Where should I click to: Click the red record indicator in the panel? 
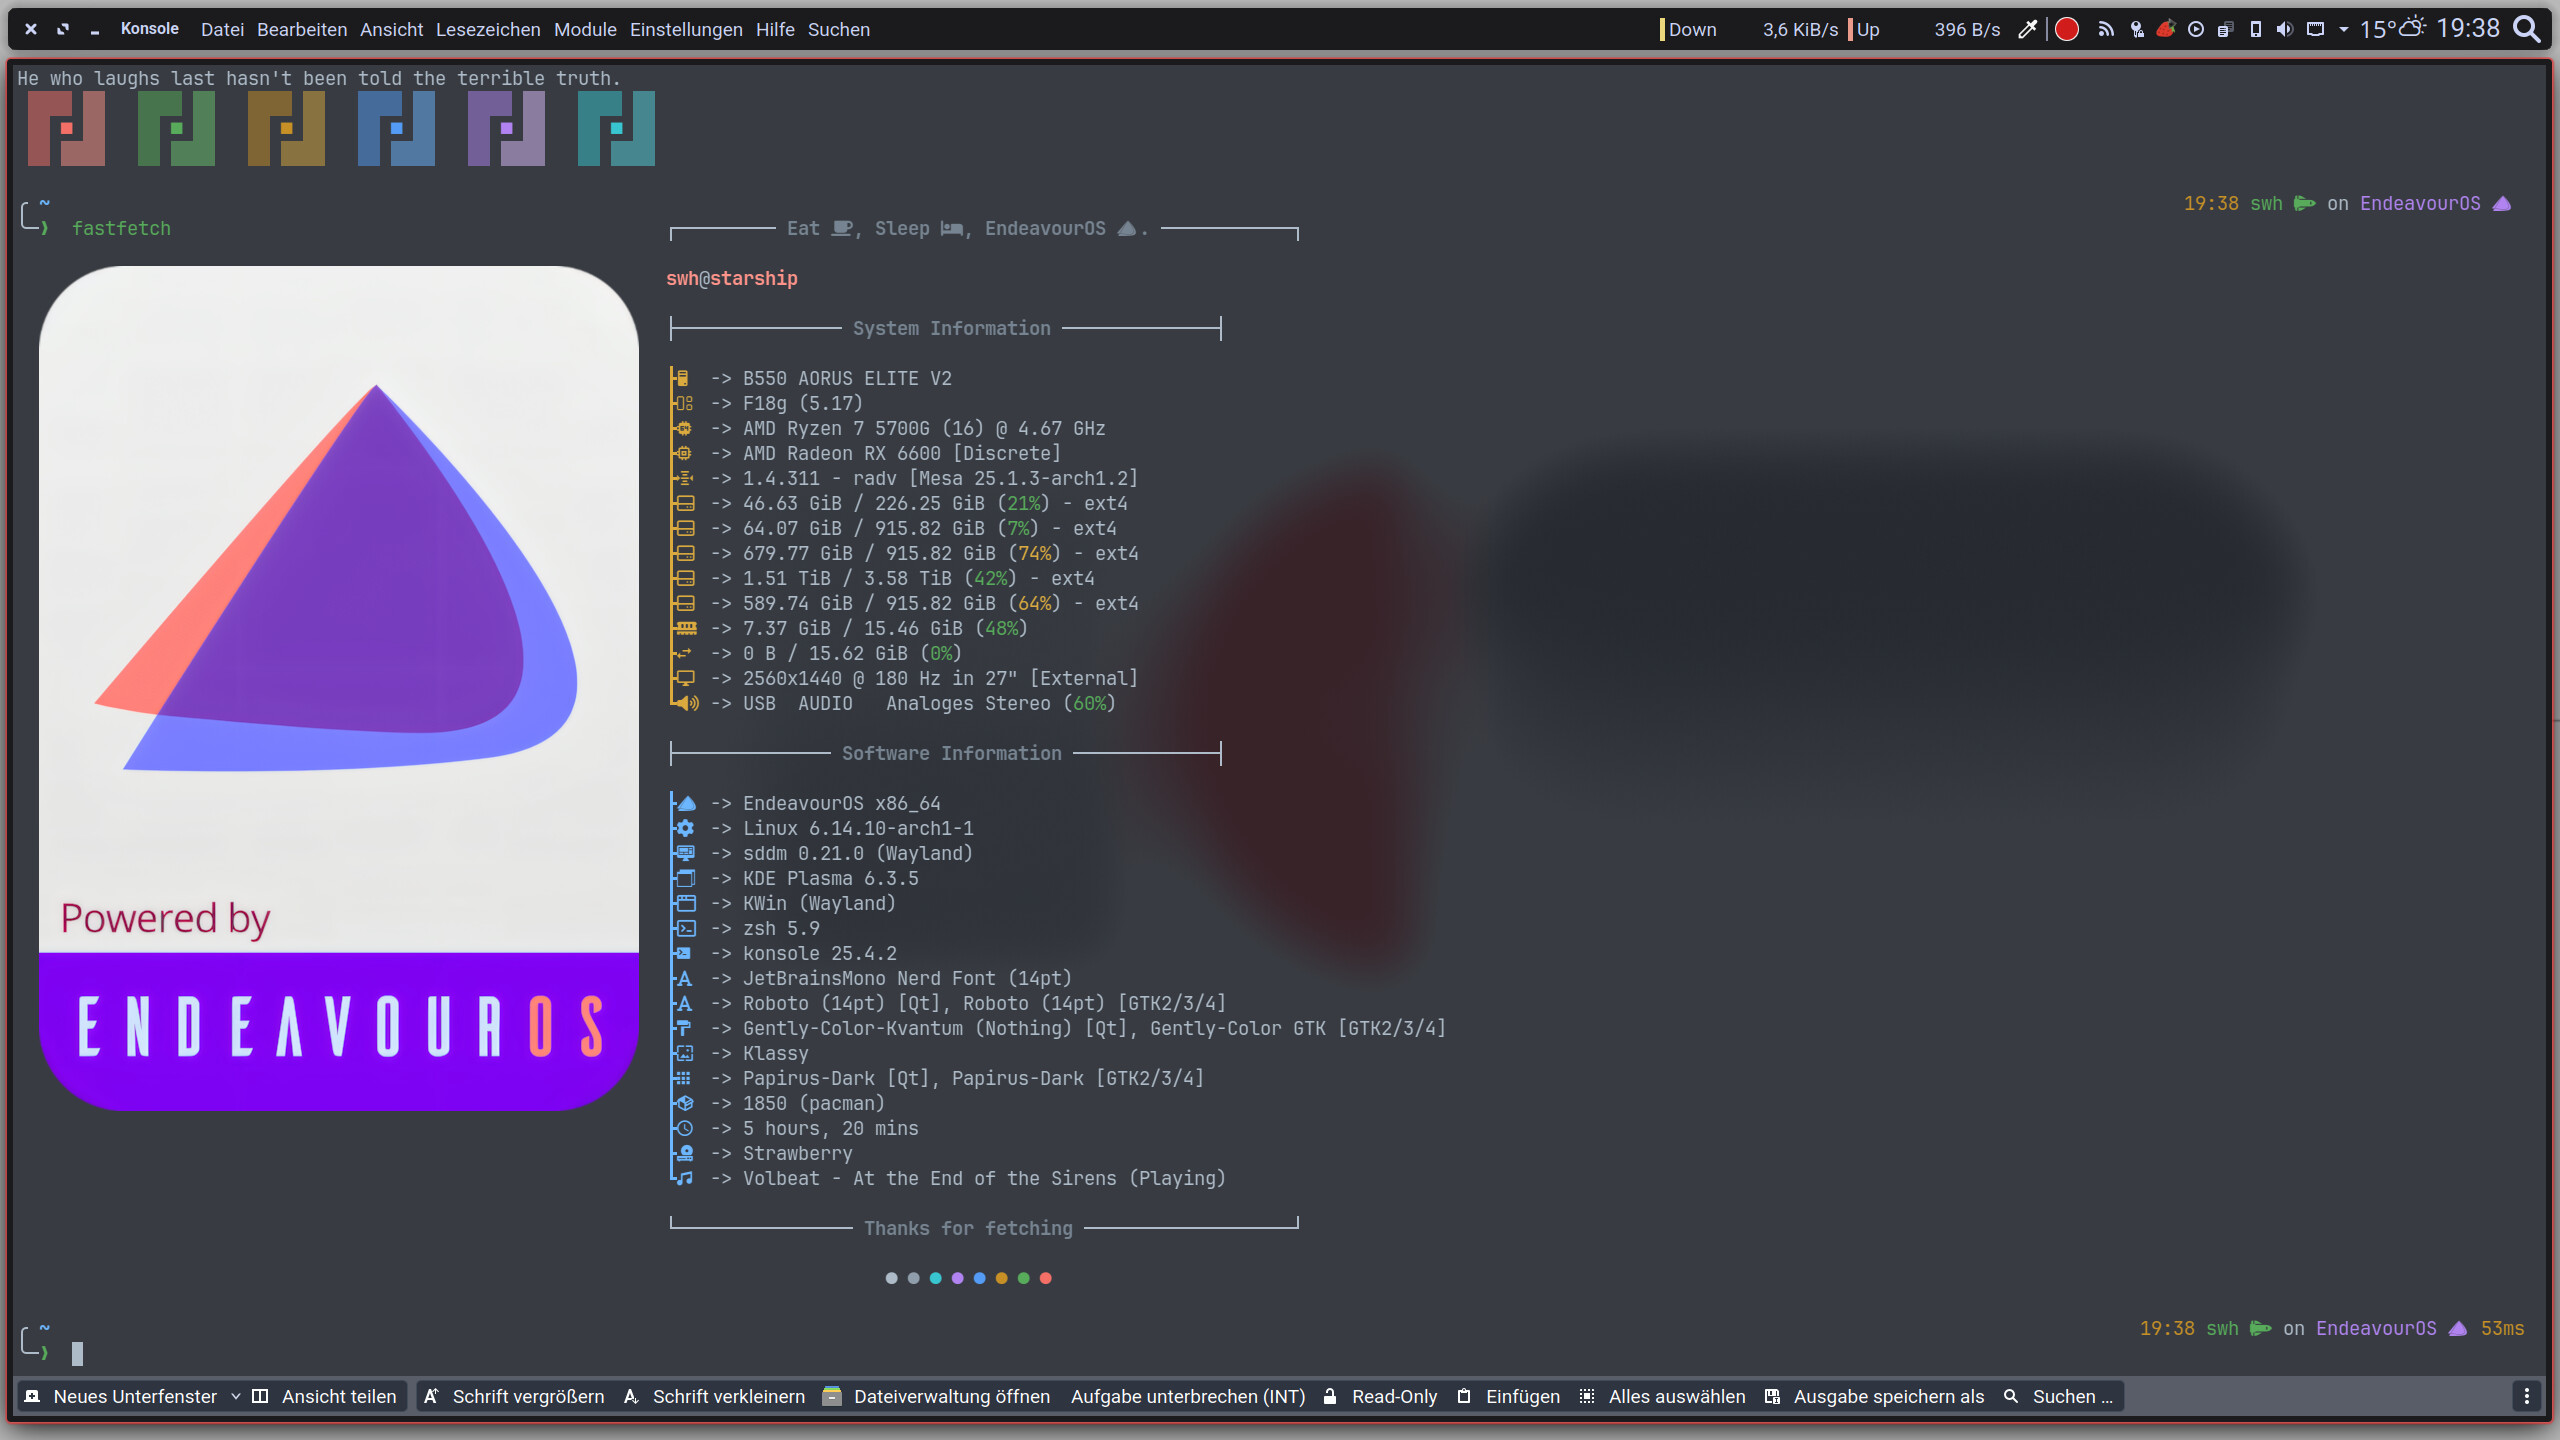coord(2067,29)
